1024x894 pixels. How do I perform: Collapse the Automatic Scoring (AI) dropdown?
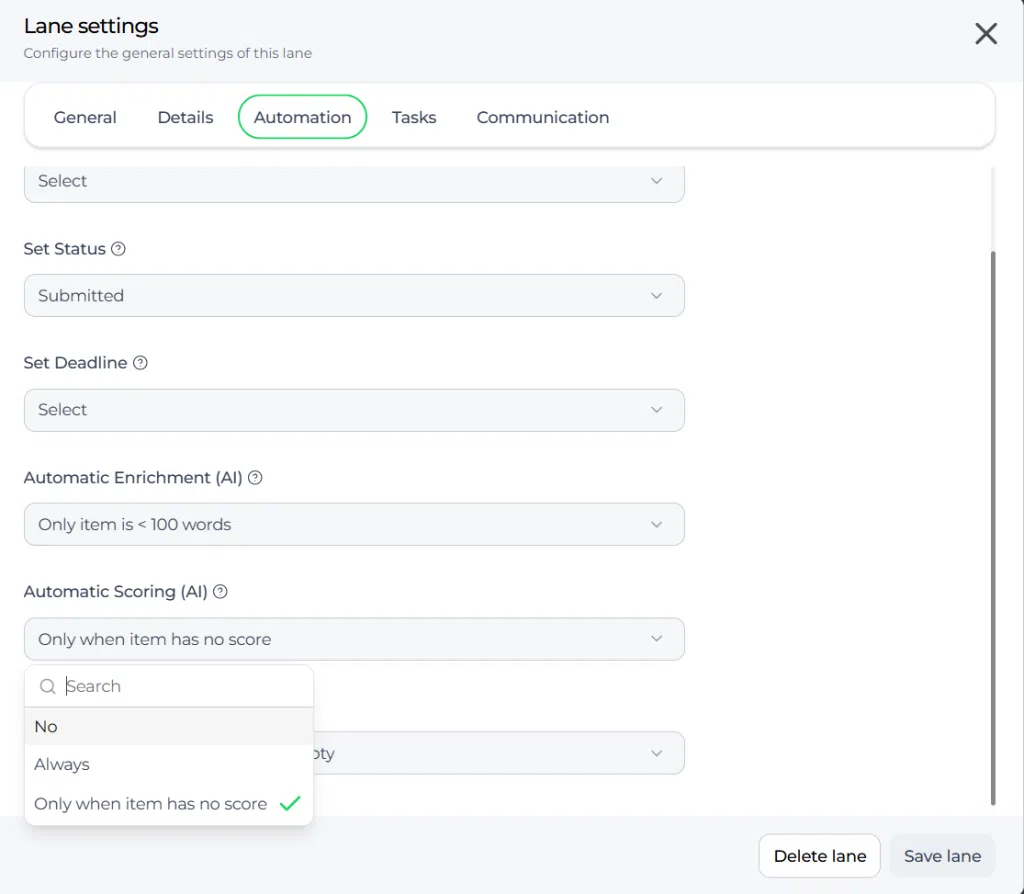(x=354, y=639)
